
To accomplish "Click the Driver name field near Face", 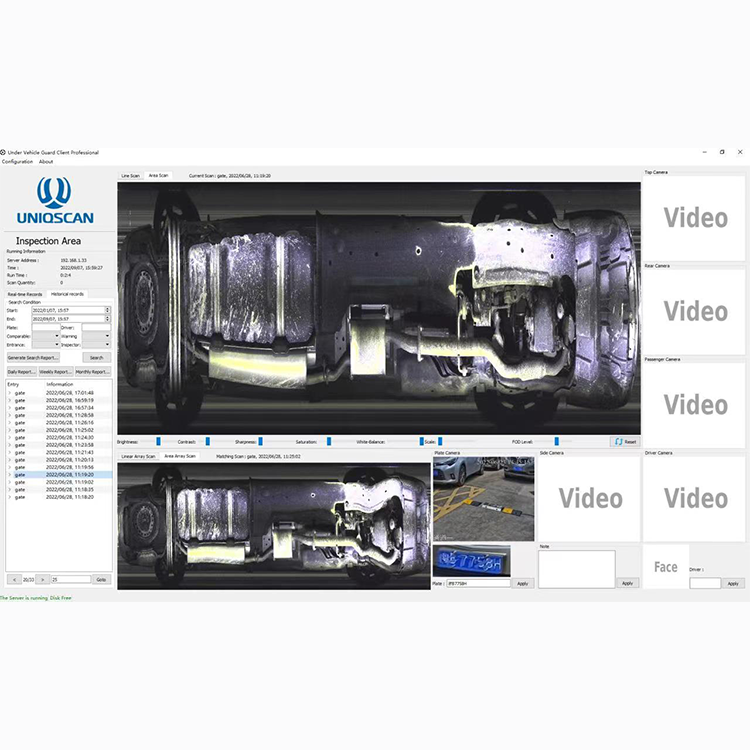I will pyautogui.click(x=705, y=583).
